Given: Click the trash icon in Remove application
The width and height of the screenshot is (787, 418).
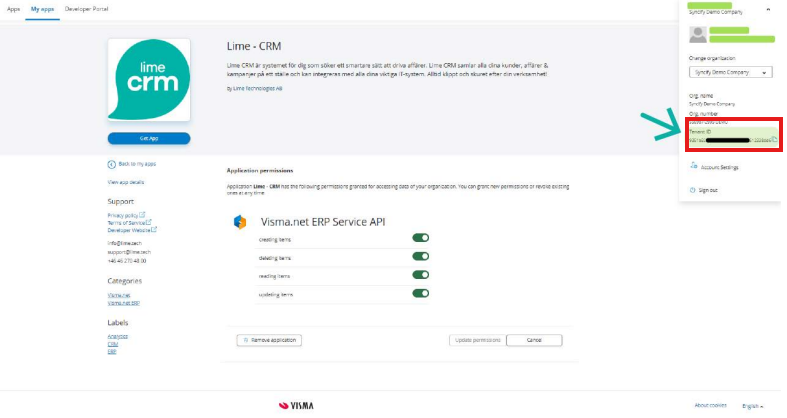Looking at the screenshot, I should pyautogui.click(x=245, y=340).
